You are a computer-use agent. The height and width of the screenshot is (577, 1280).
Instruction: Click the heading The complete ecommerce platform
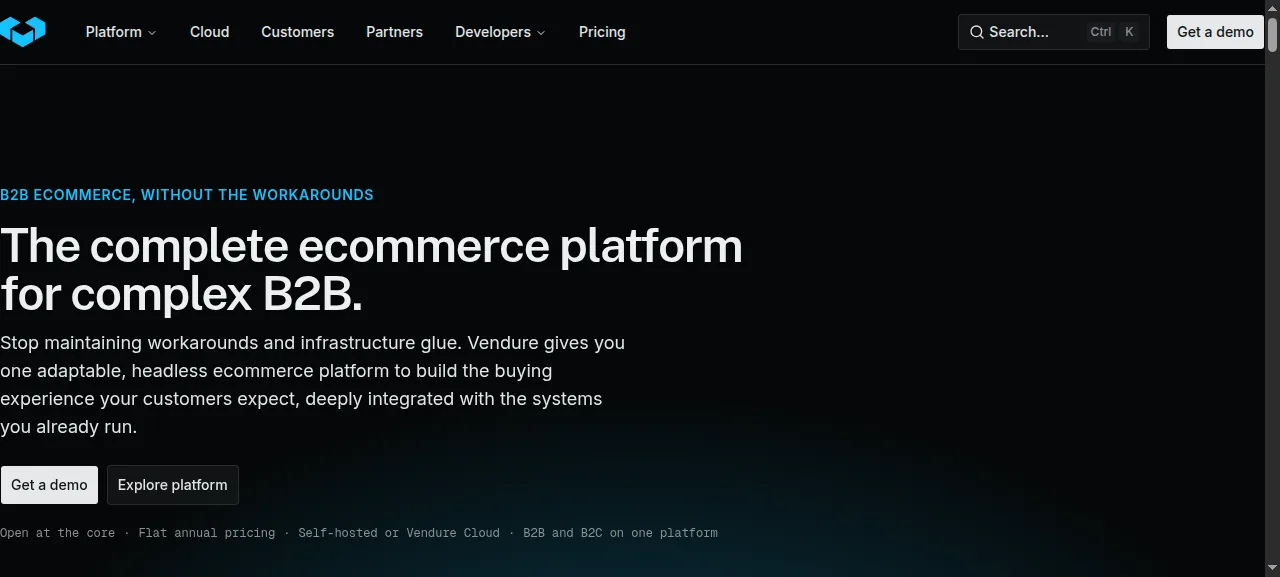point(371,270)
